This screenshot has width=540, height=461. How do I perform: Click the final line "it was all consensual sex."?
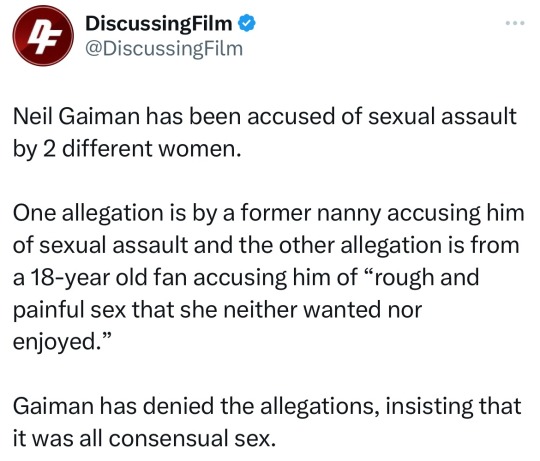144,438
